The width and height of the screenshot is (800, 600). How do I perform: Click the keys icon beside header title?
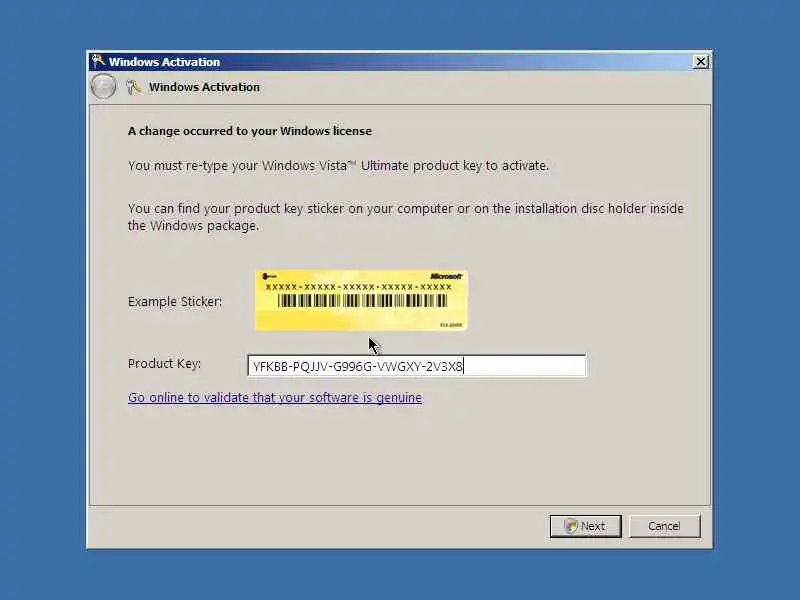tap(133, 87)
